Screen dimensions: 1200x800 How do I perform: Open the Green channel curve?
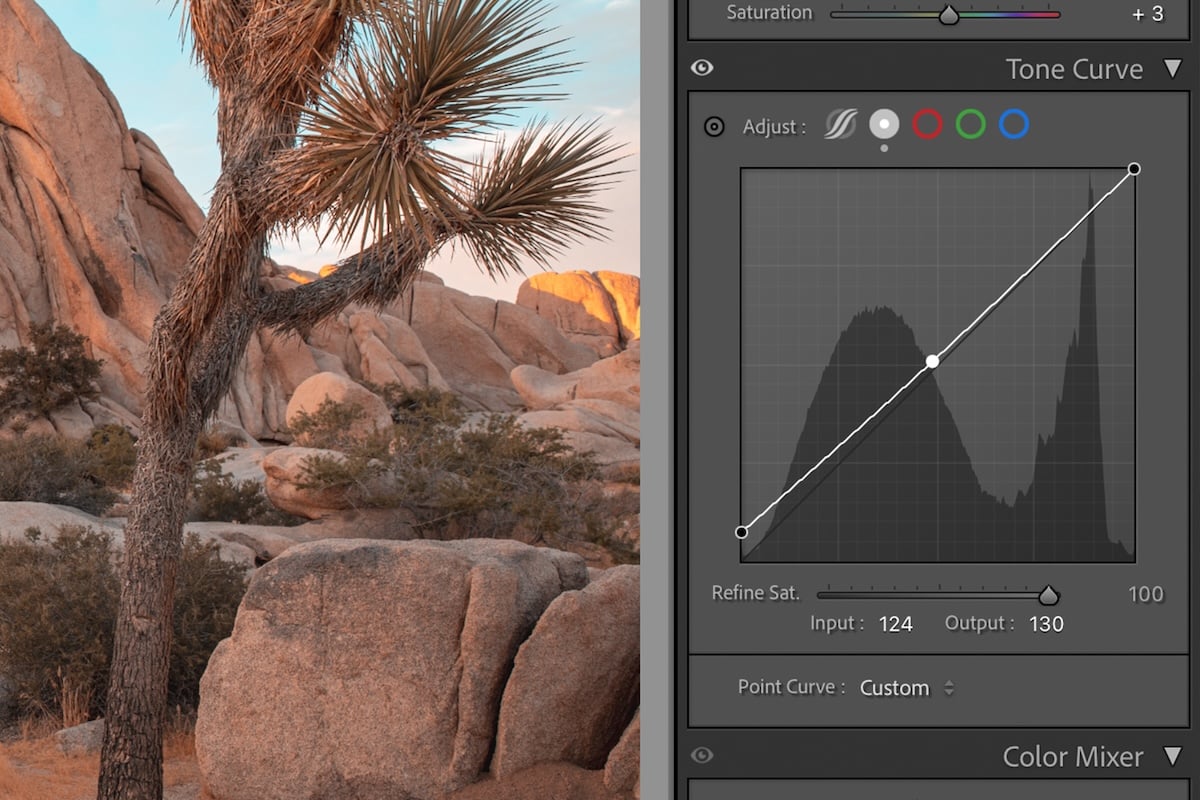tap(971, 124)
